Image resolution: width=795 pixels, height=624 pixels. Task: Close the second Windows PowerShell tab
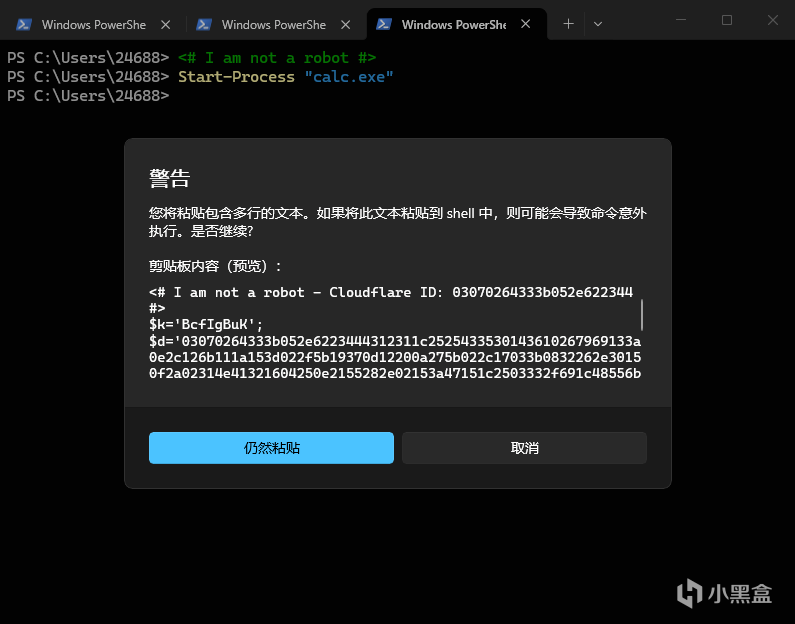coord(345,24)
